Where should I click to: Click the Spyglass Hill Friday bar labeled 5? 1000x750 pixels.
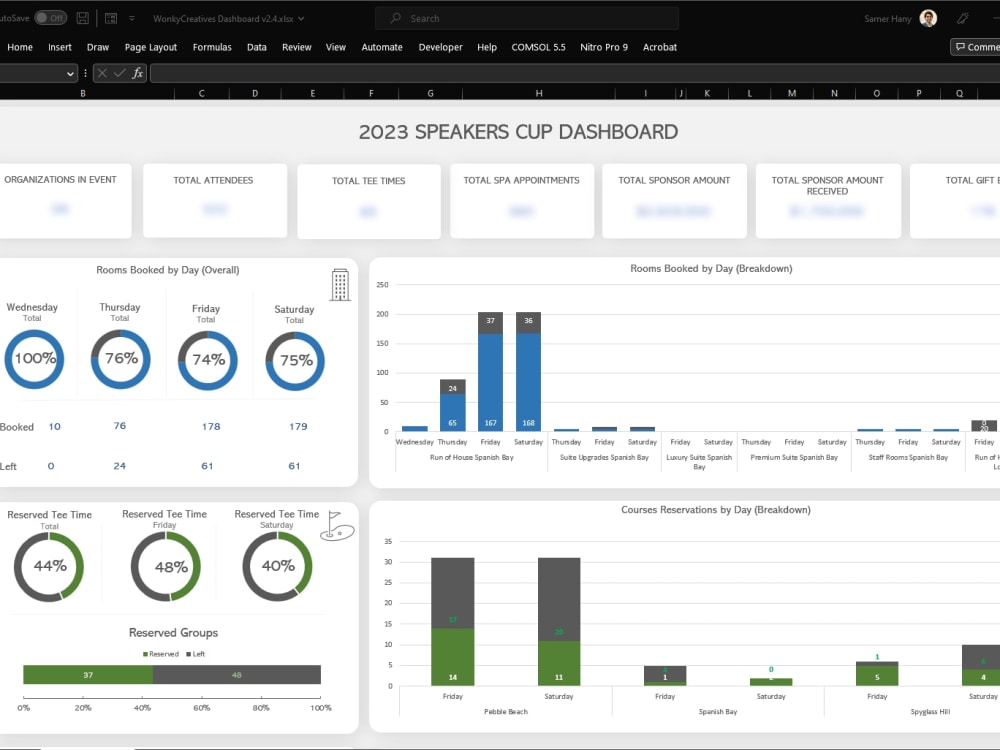click(877, 676)
